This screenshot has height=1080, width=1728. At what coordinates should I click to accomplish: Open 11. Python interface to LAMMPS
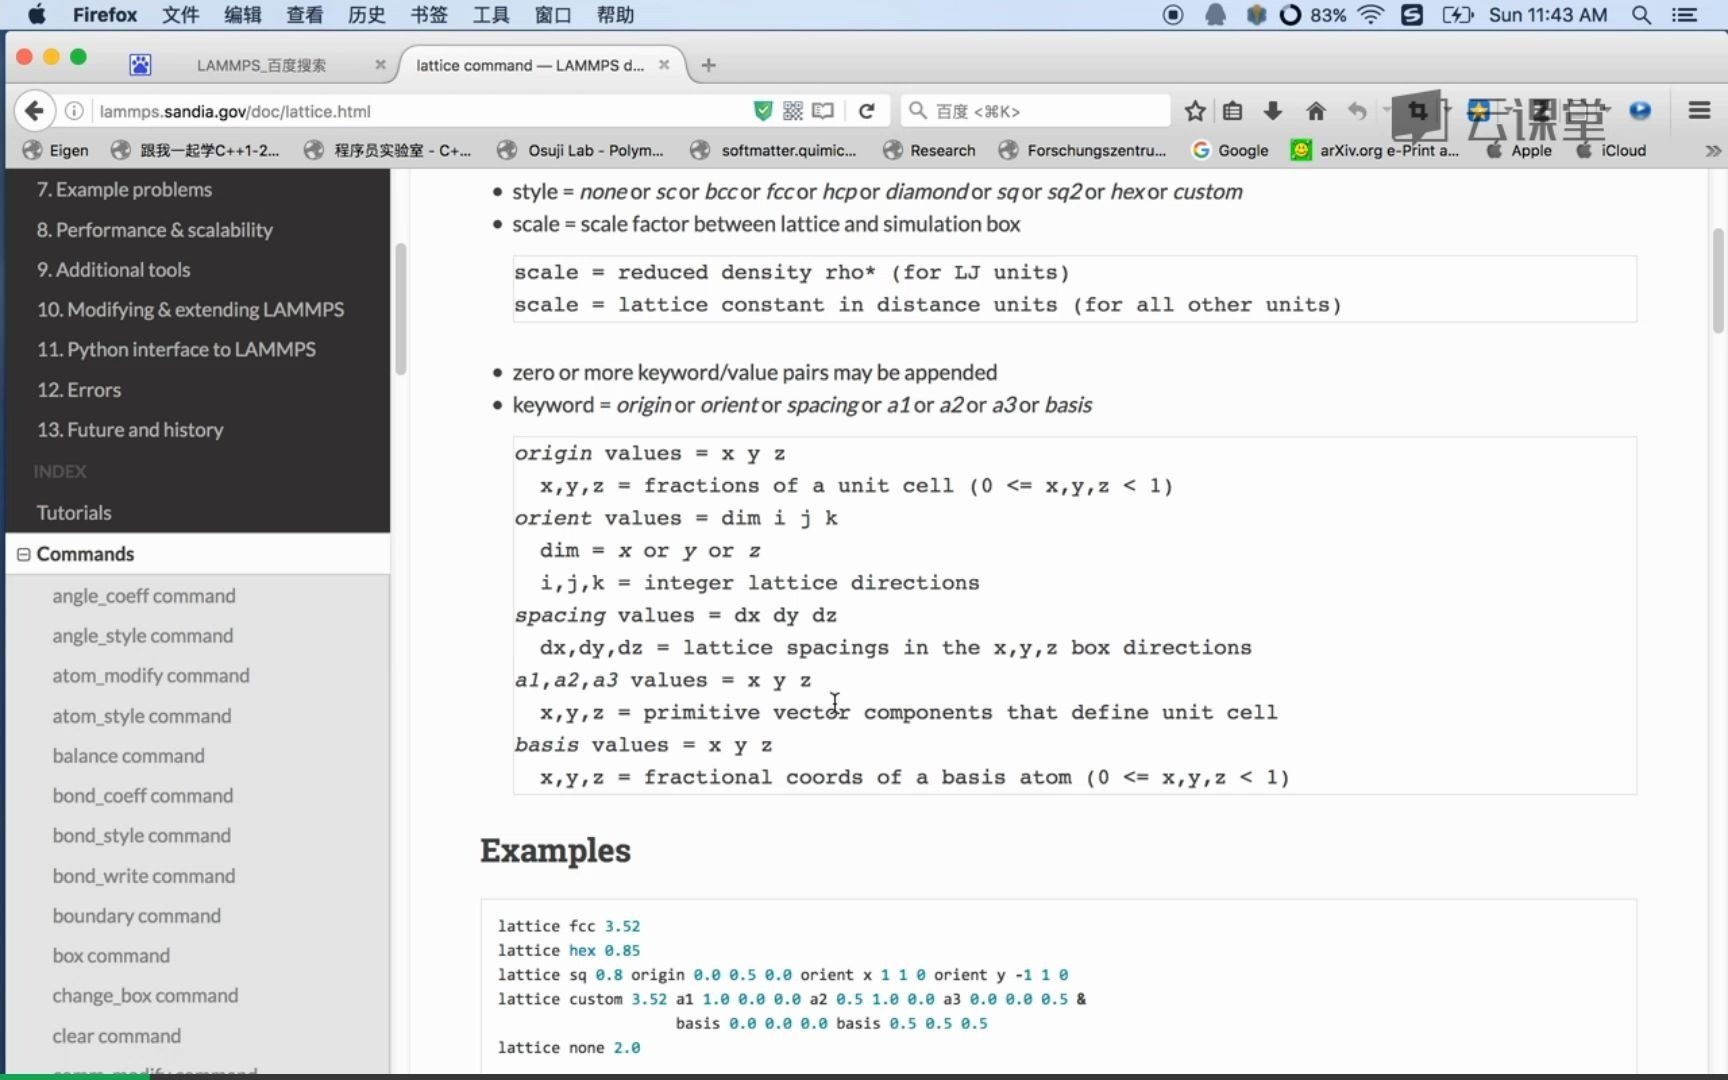176,350
